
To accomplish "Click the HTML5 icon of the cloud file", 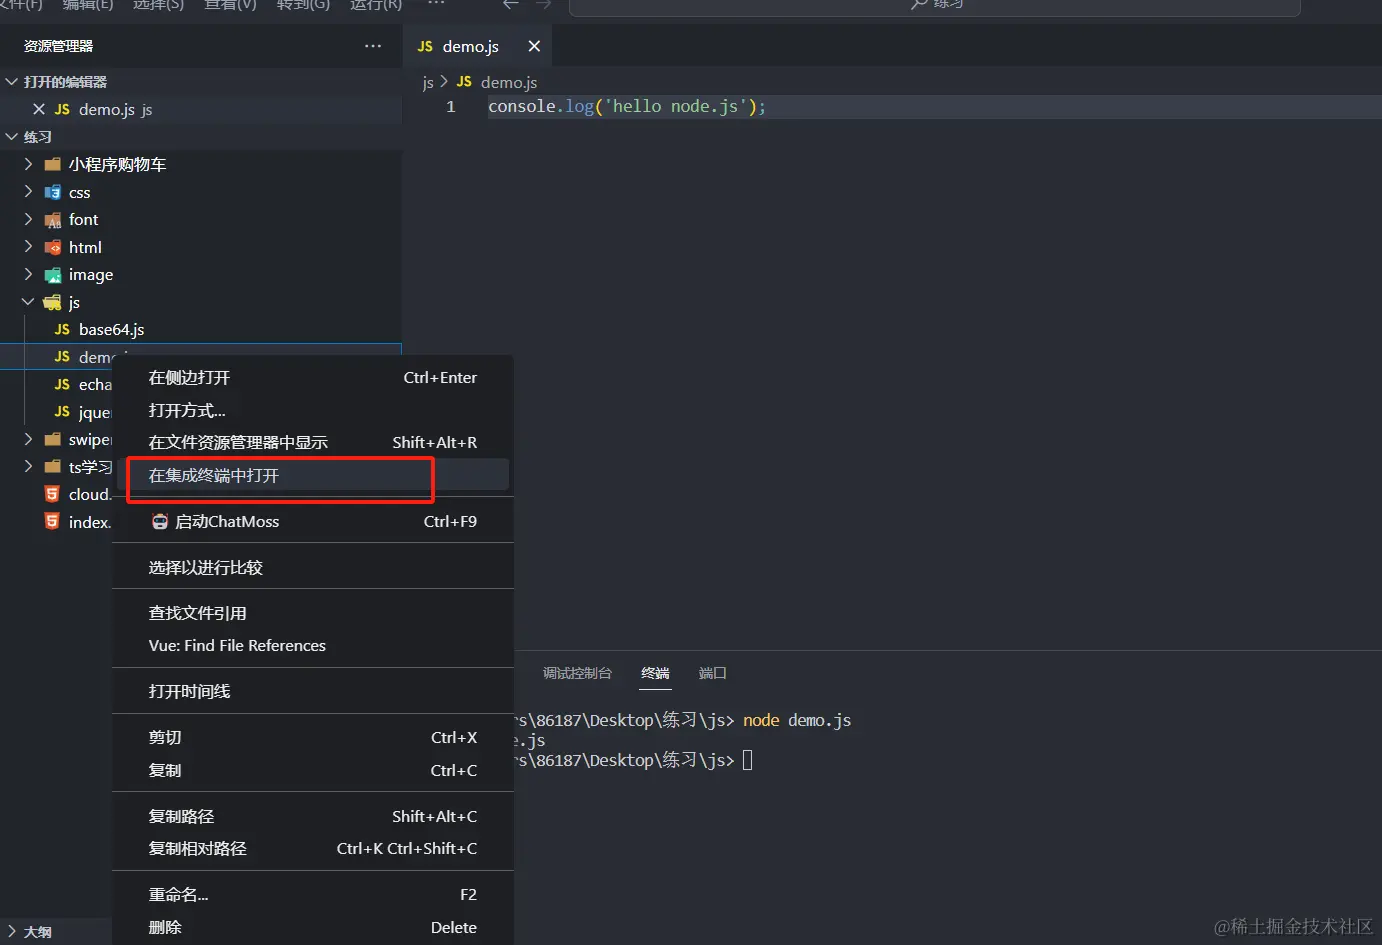I will click(x=52, y=494).
